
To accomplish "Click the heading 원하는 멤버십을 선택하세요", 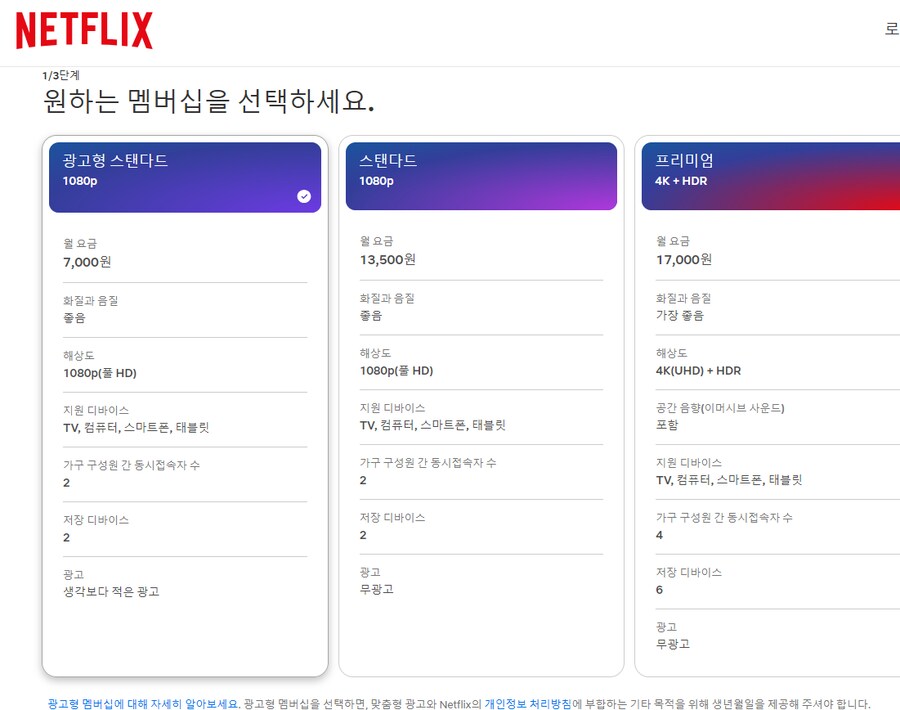I will point(209,101).
